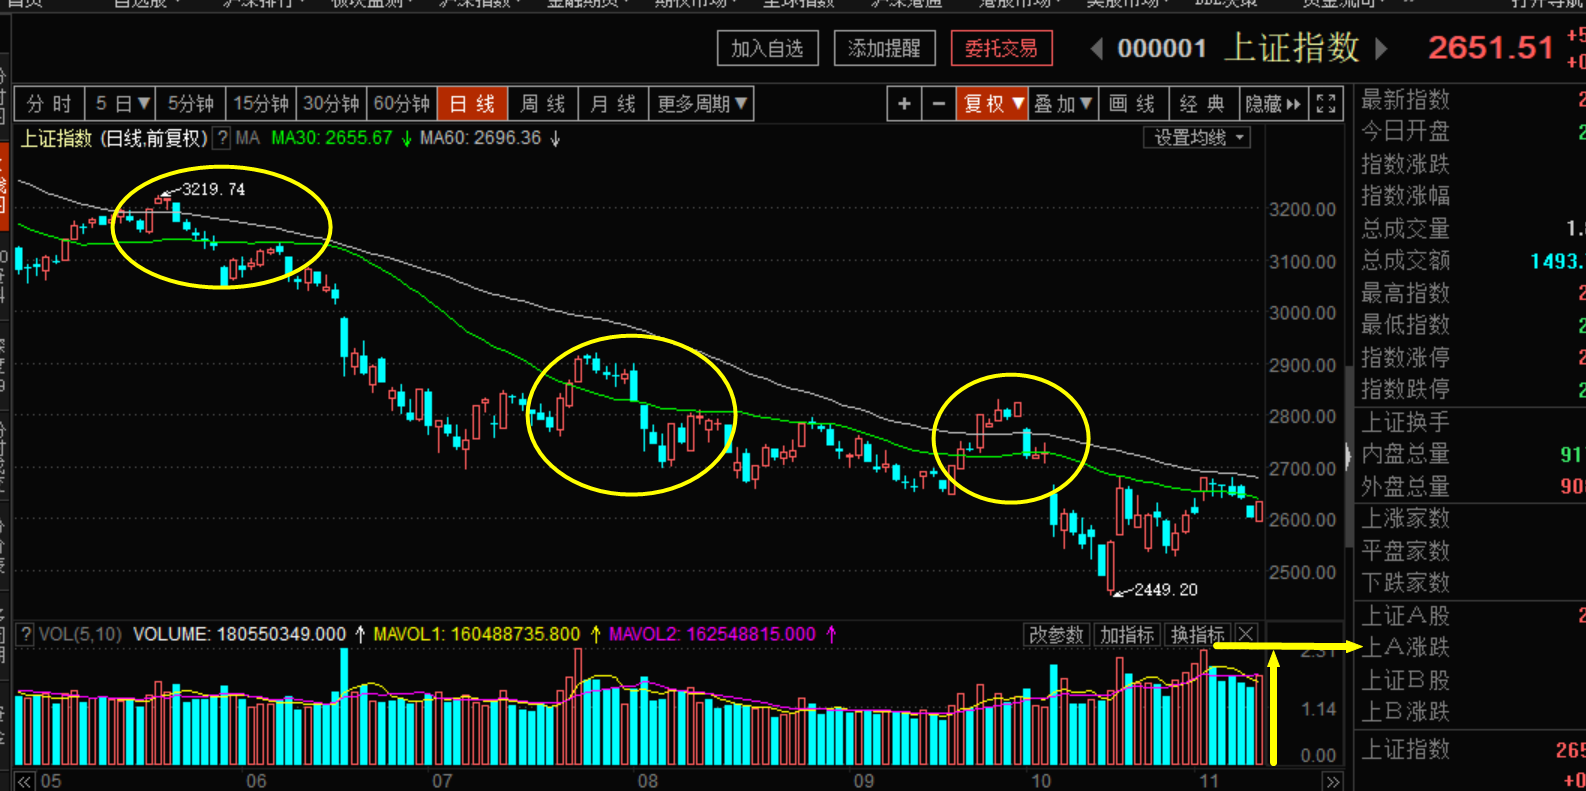The height and width of the screenshot is (791, 1586).
Task: Switch to 经典 classic layout
Action: 1203,104
